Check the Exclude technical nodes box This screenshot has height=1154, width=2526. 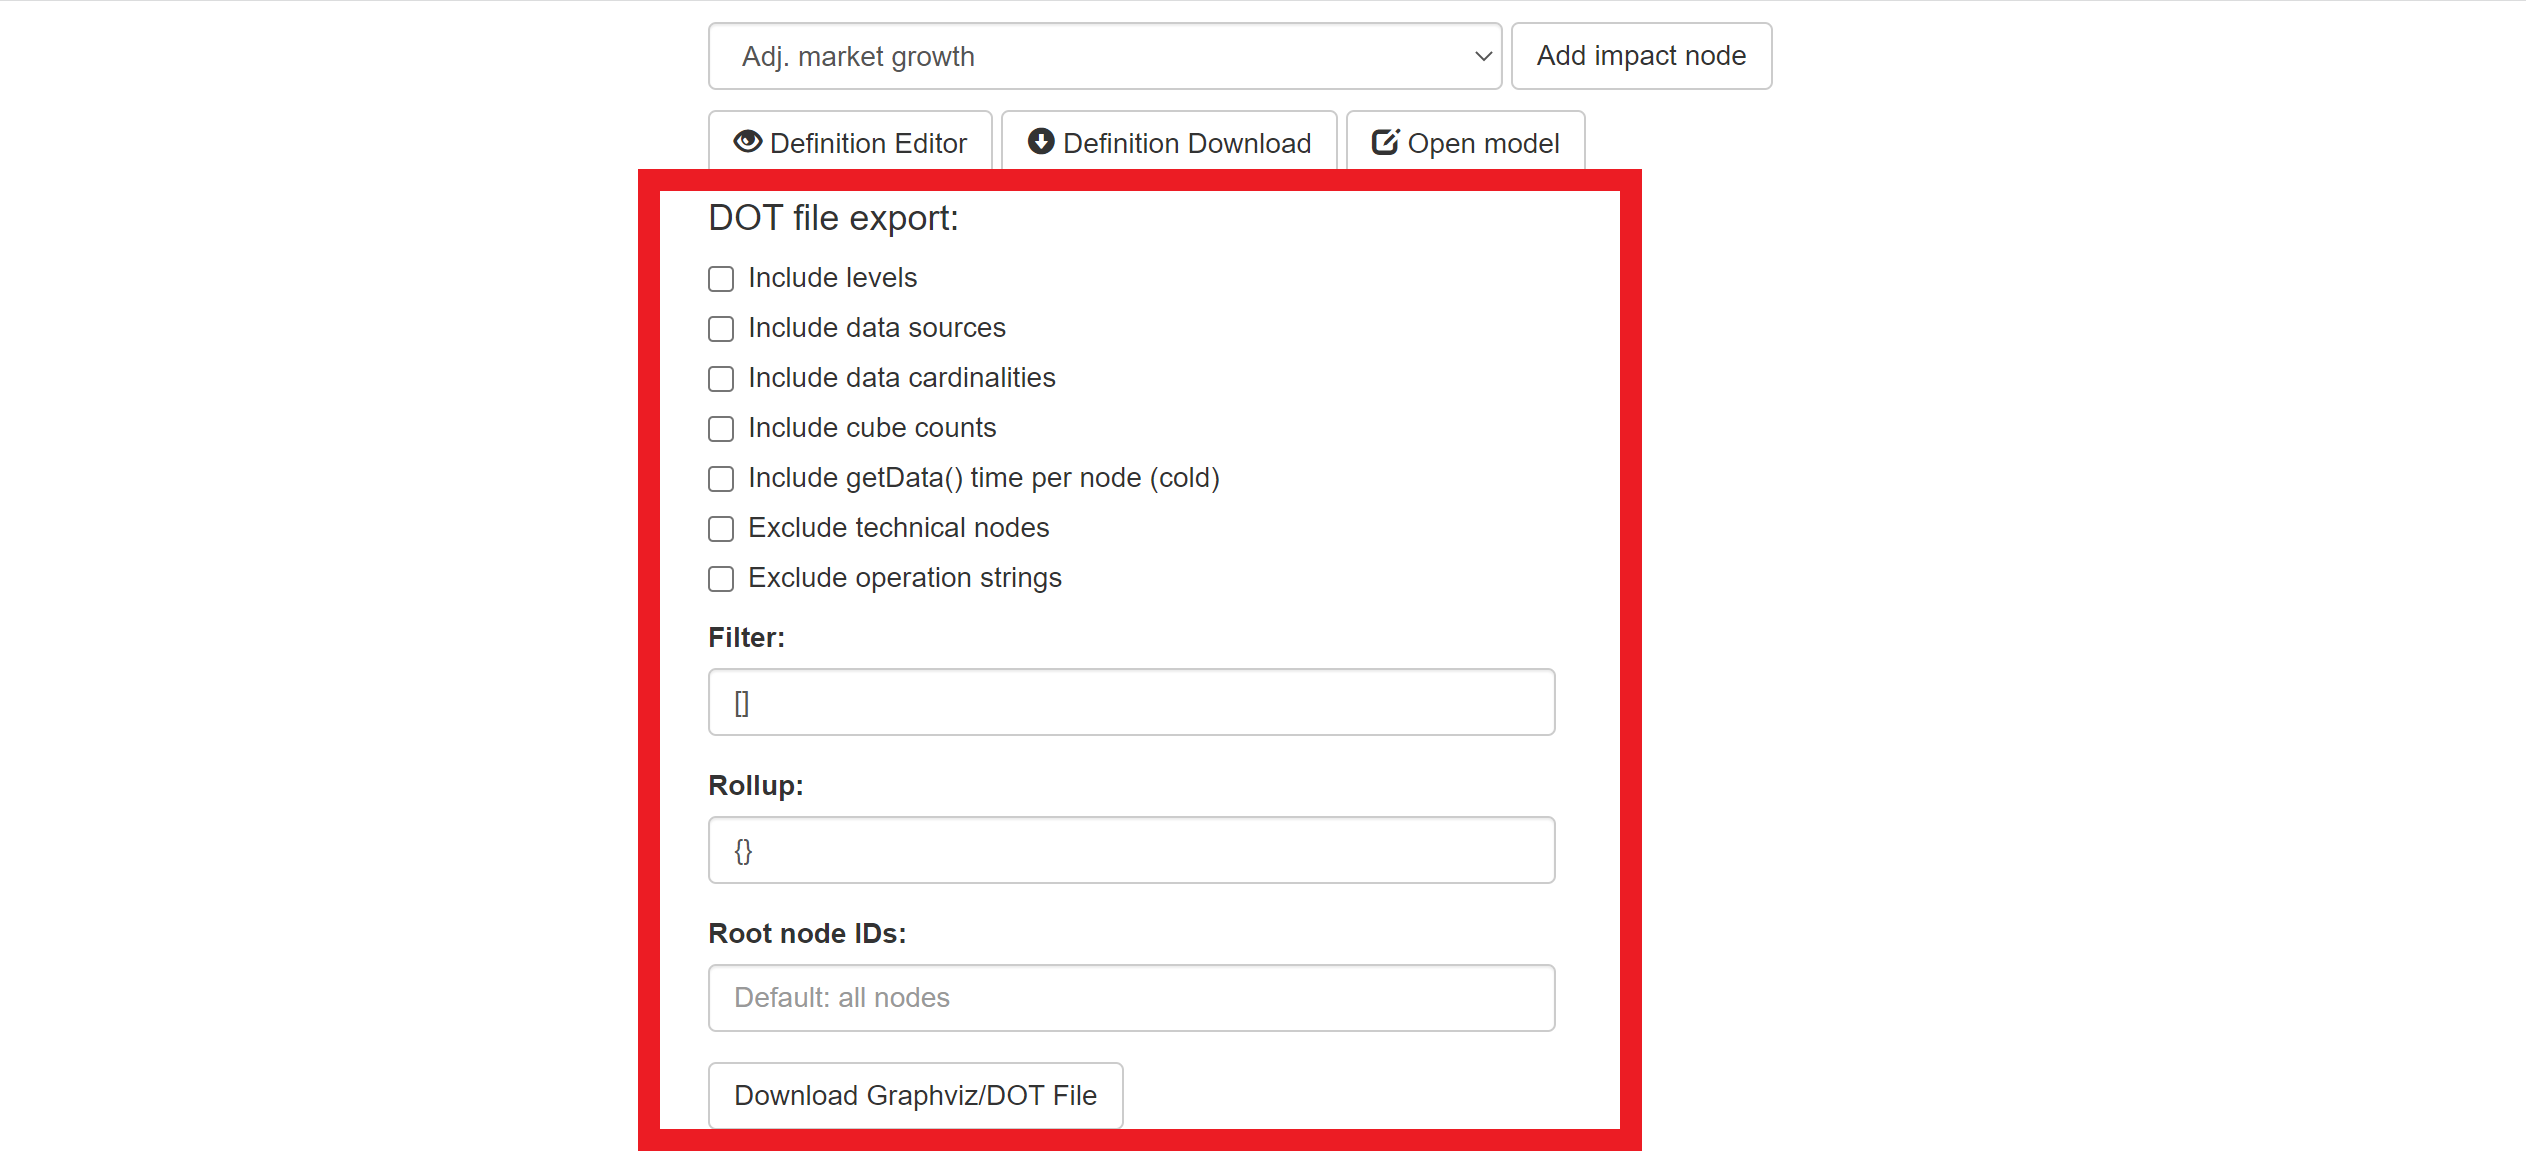tap(721, 529)
